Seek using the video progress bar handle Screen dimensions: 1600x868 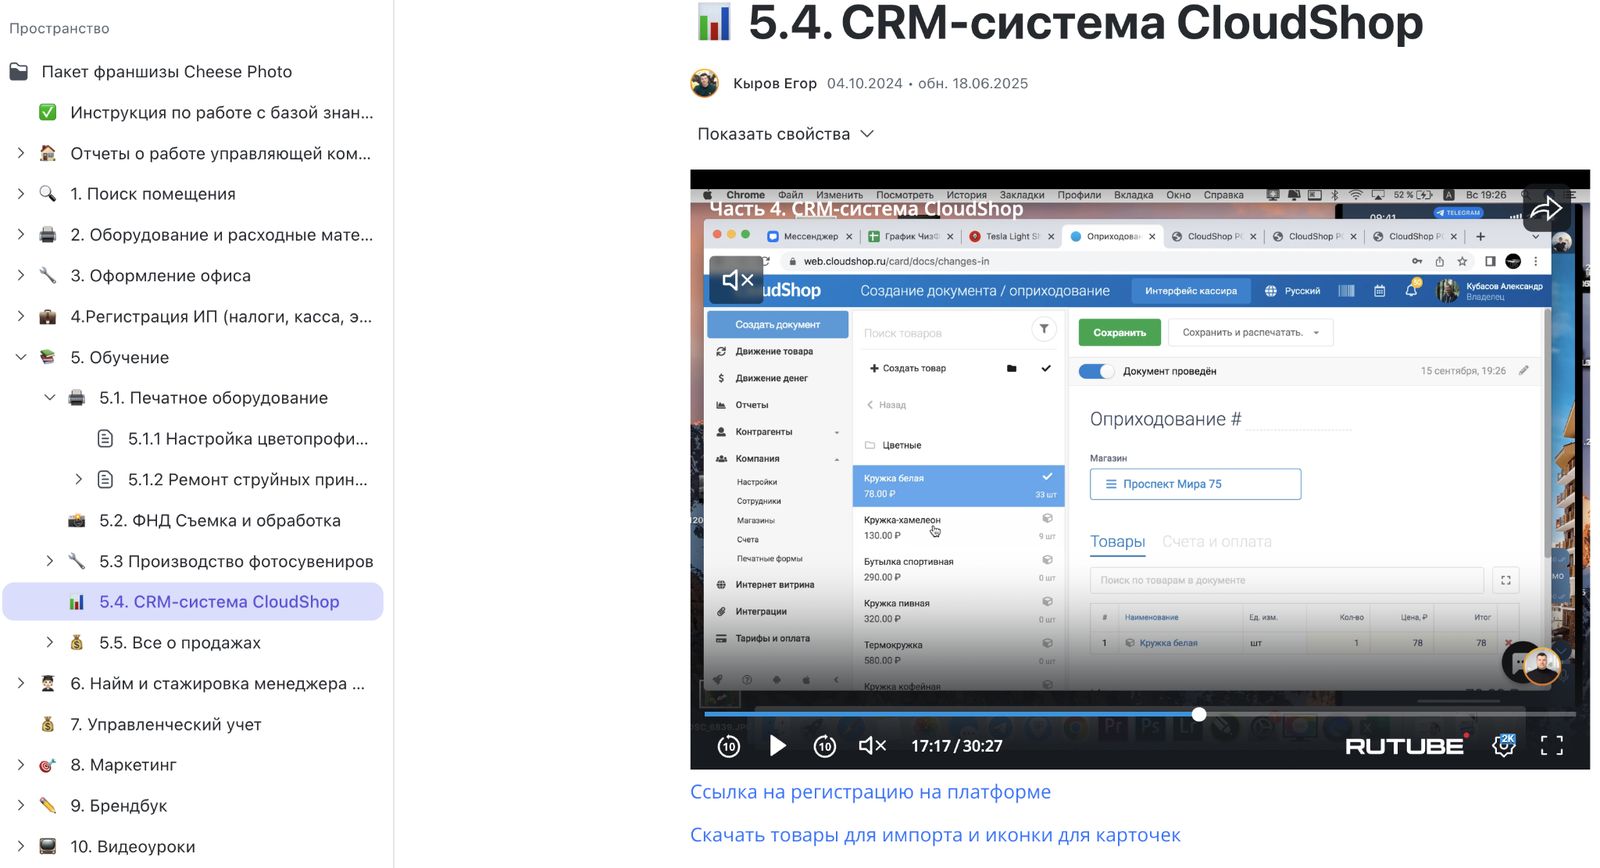(x=1199, y=714)
